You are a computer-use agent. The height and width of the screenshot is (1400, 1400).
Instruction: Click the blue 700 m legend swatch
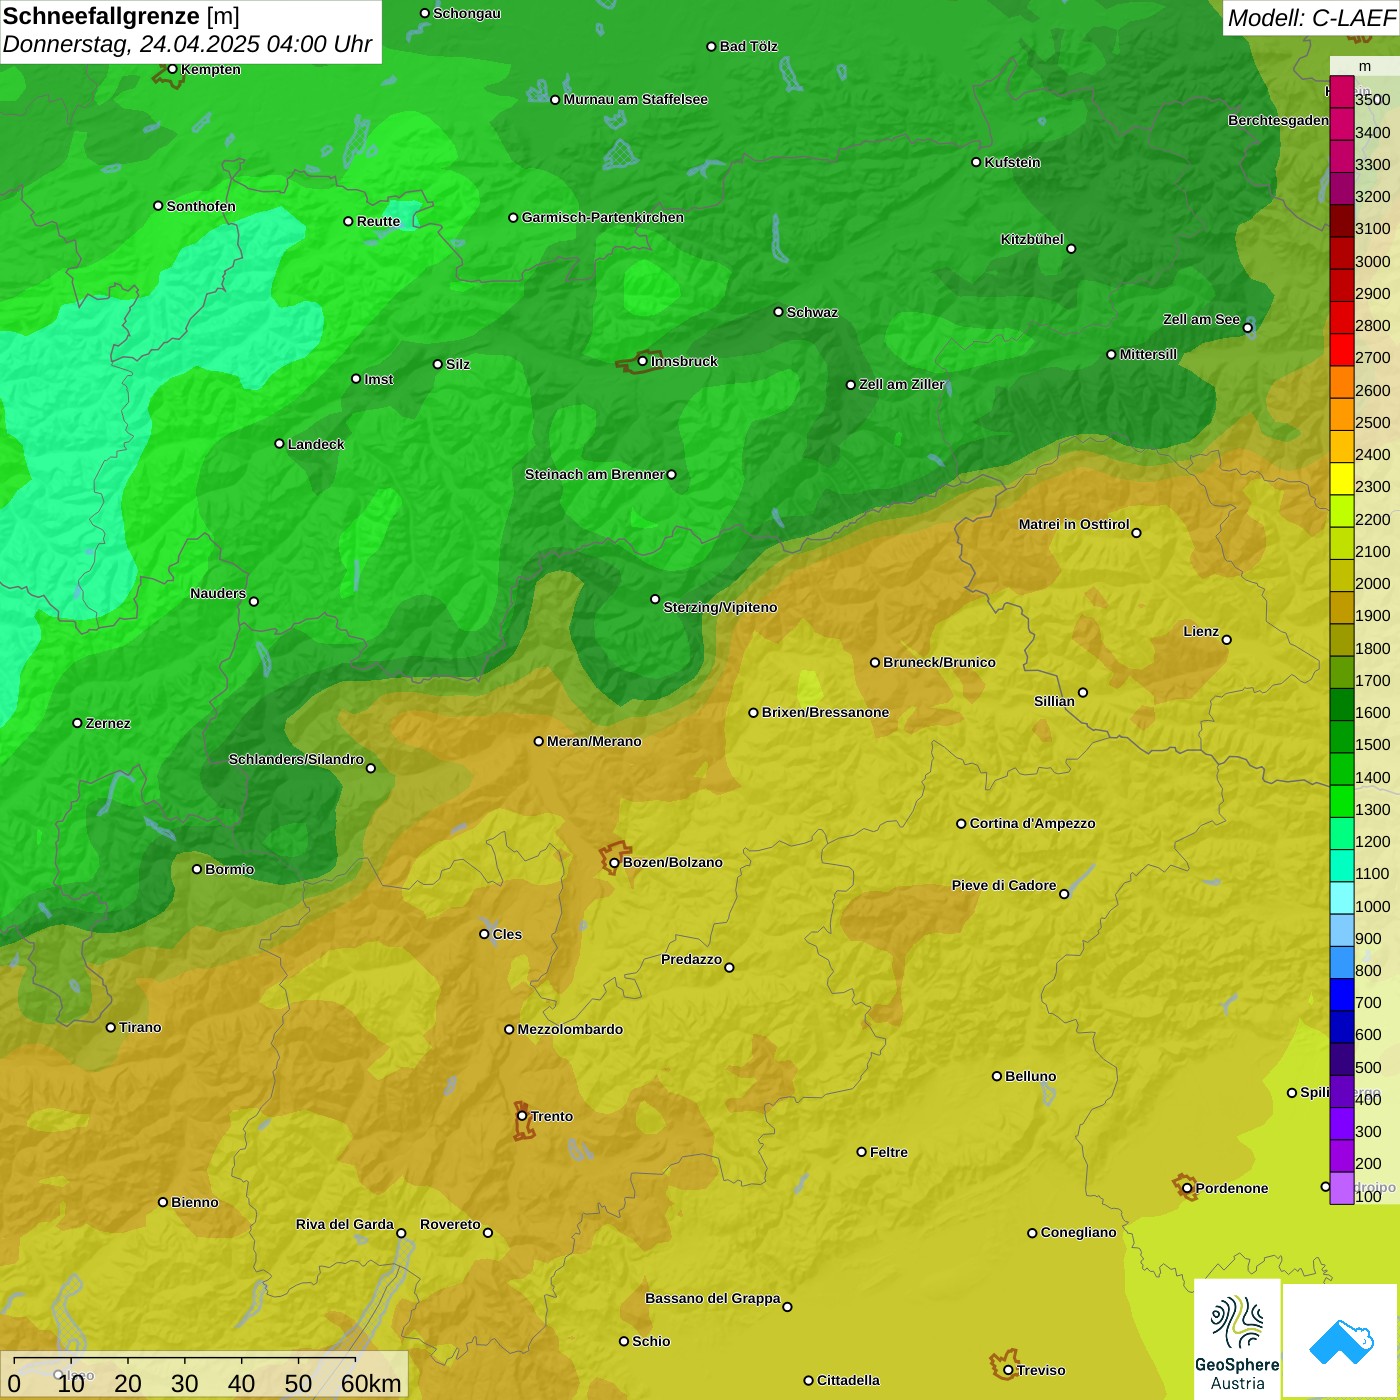1341,995
